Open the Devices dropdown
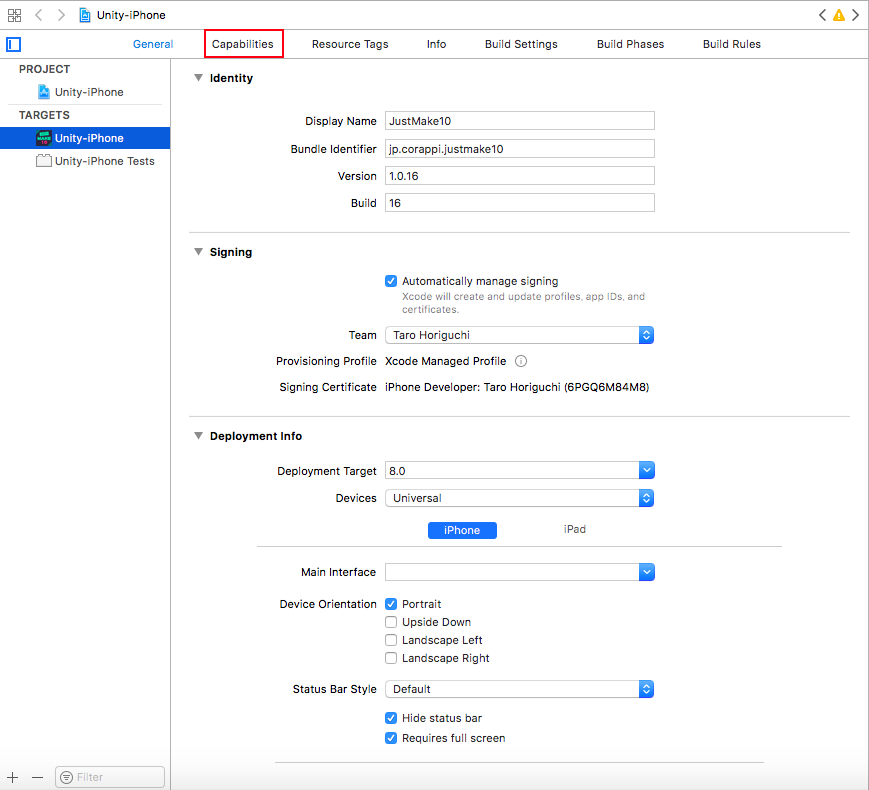This screenshot has height=790, width=869. (x=519, y=498)
